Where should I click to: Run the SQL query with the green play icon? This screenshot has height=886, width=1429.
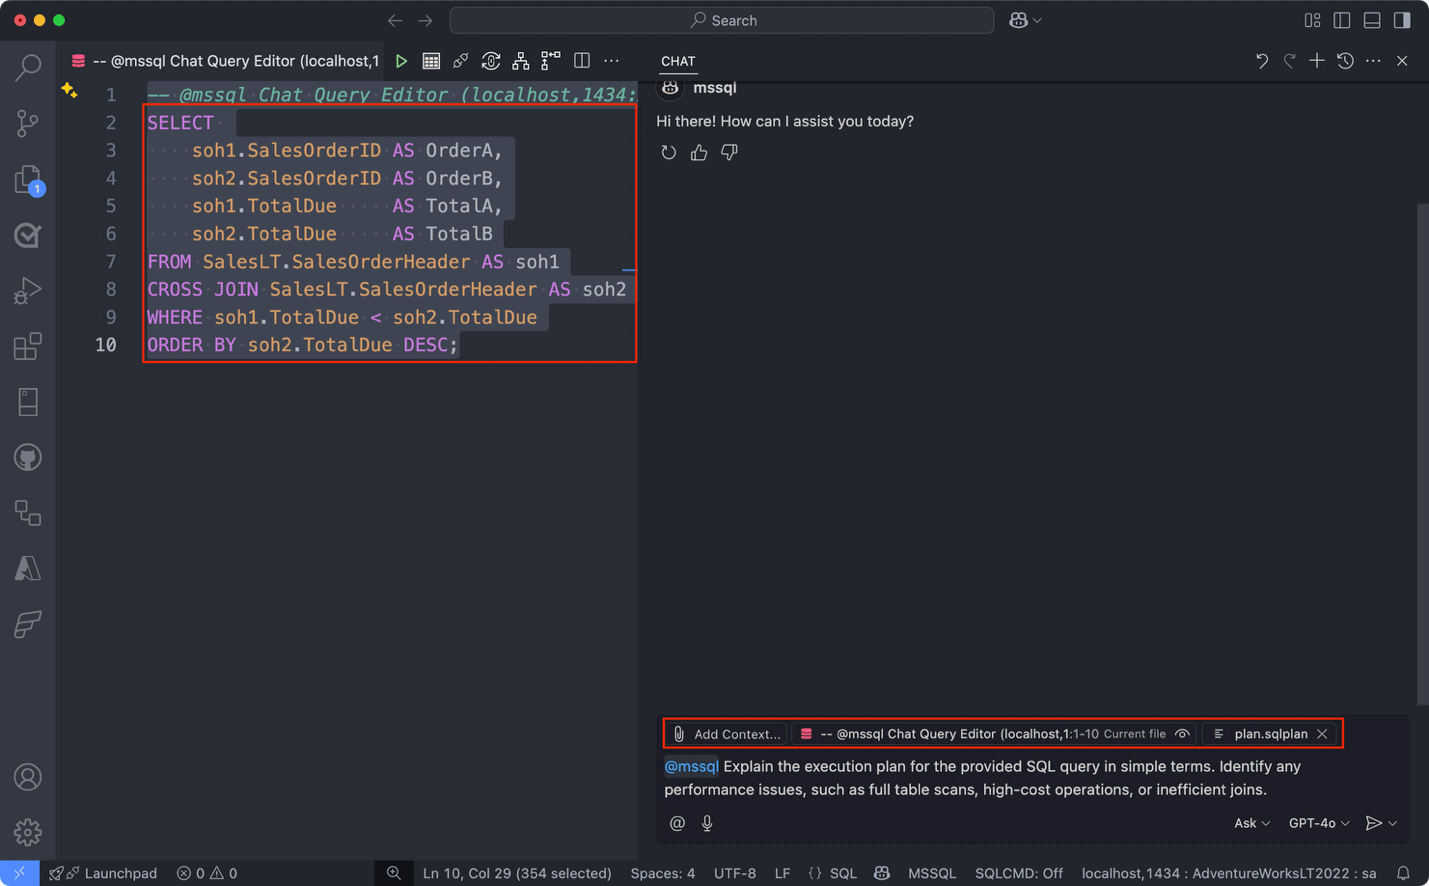click(x=401, y=60)
